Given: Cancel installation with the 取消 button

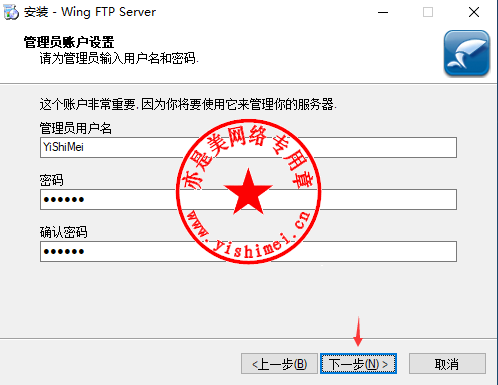Looking at the screenshot, I should coord(447,364).
